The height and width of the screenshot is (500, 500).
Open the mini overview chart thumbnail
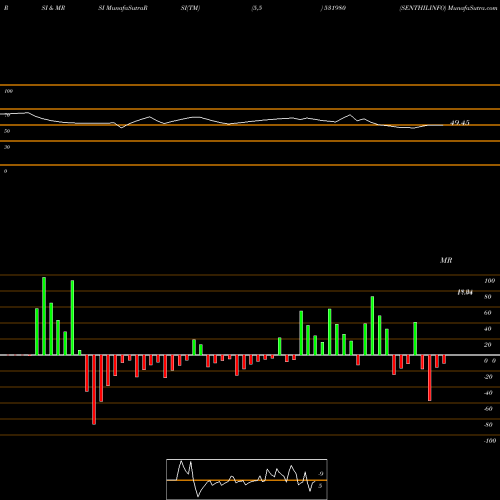click(x=247, y=479)
